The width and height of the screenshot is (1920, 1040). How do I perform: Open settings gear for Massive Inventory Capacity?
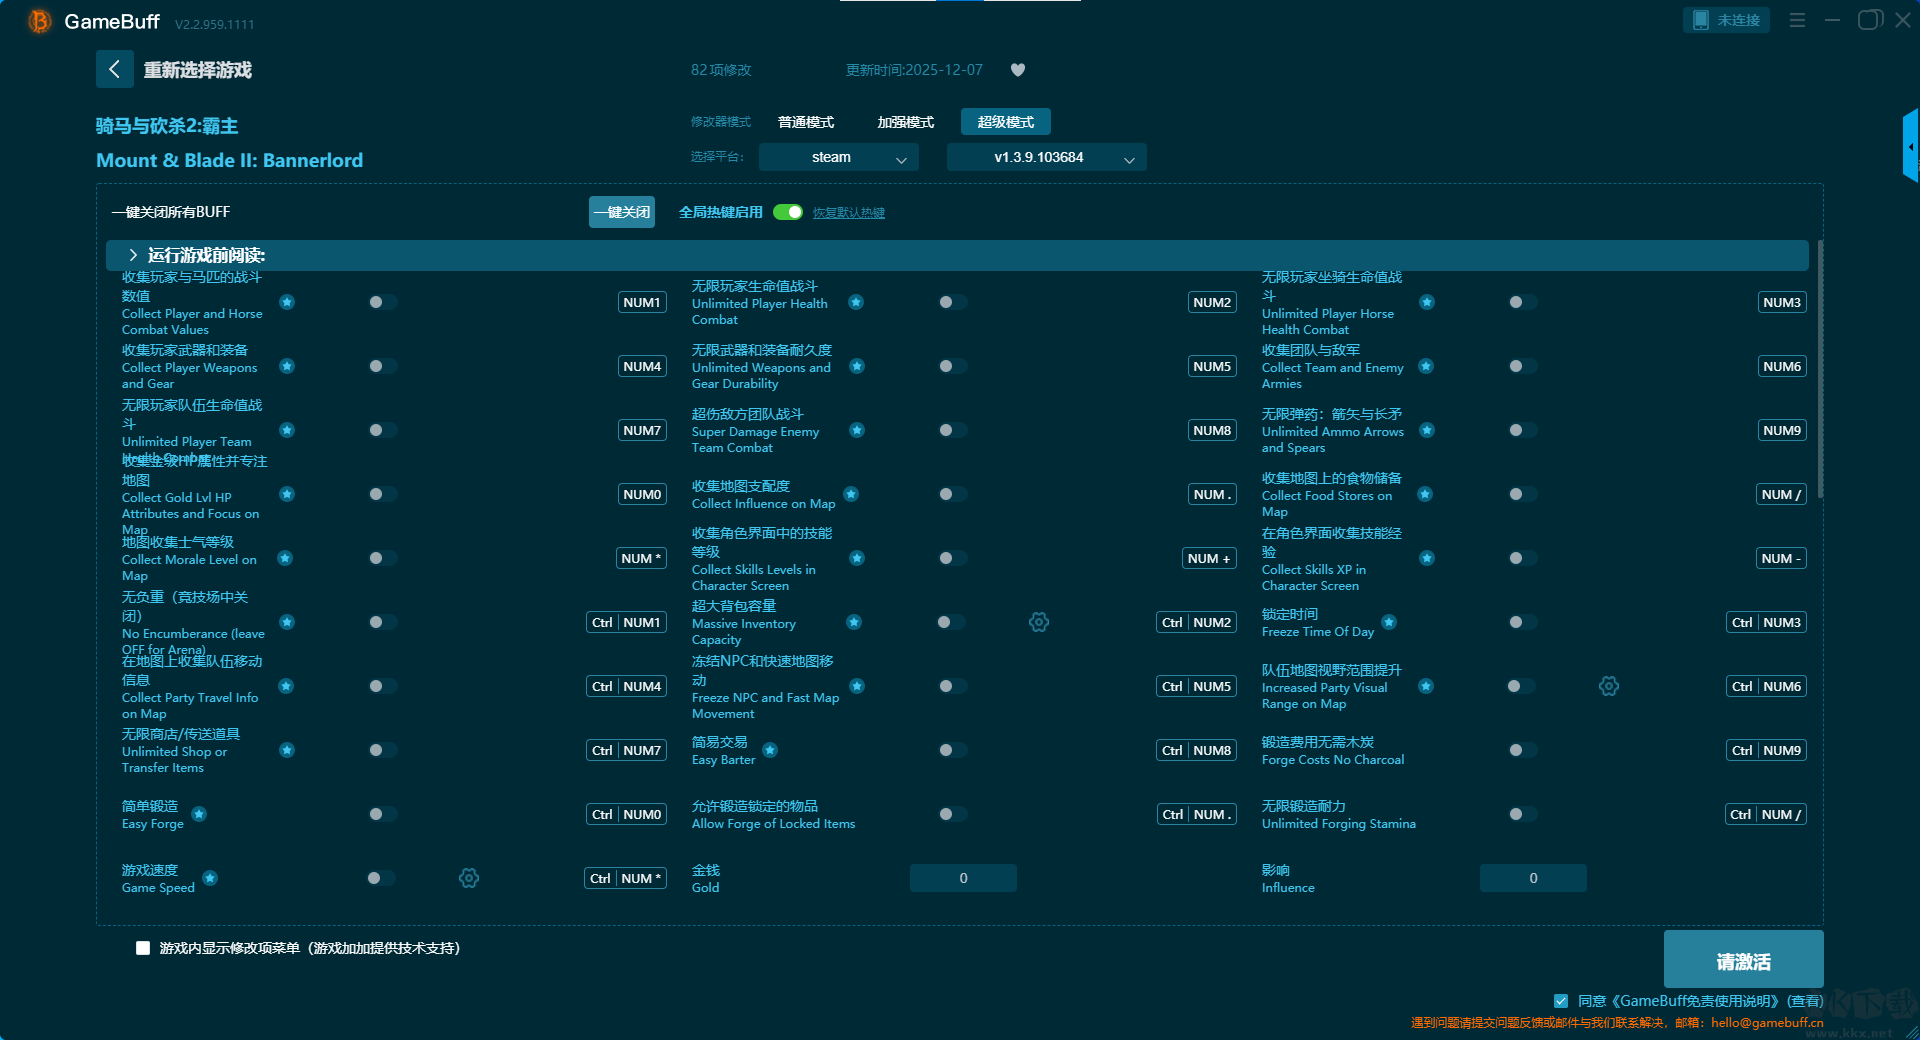(x=1039, y=622)
